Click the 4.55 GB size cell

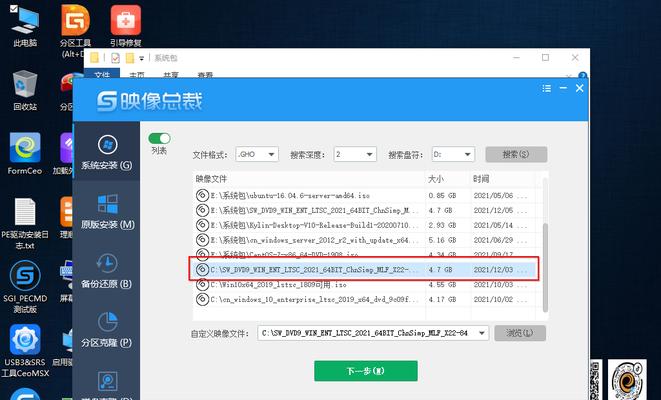tap(442, 285)
